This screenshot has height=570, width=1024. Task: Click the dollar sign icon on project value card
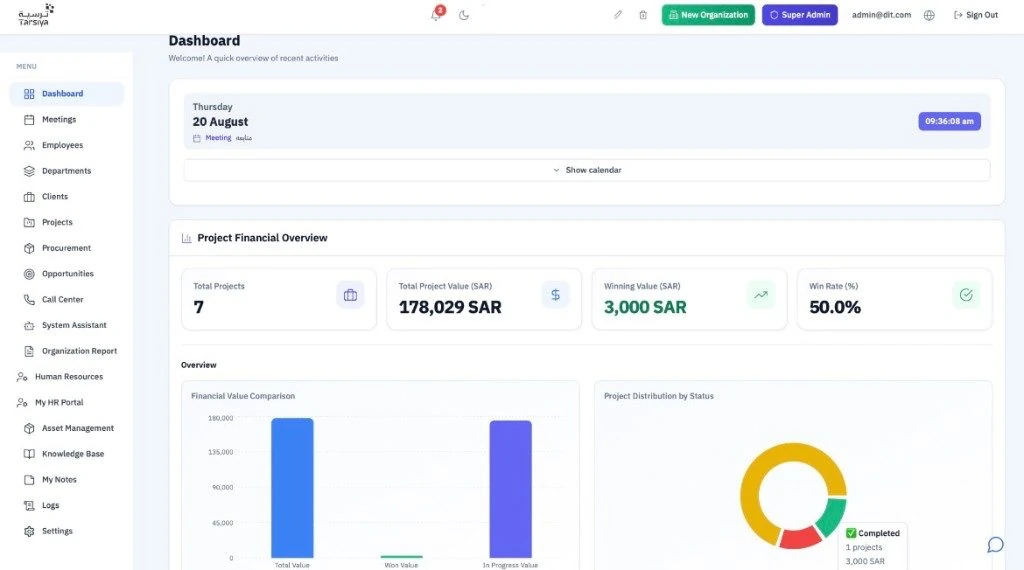[x=555, y=295]
